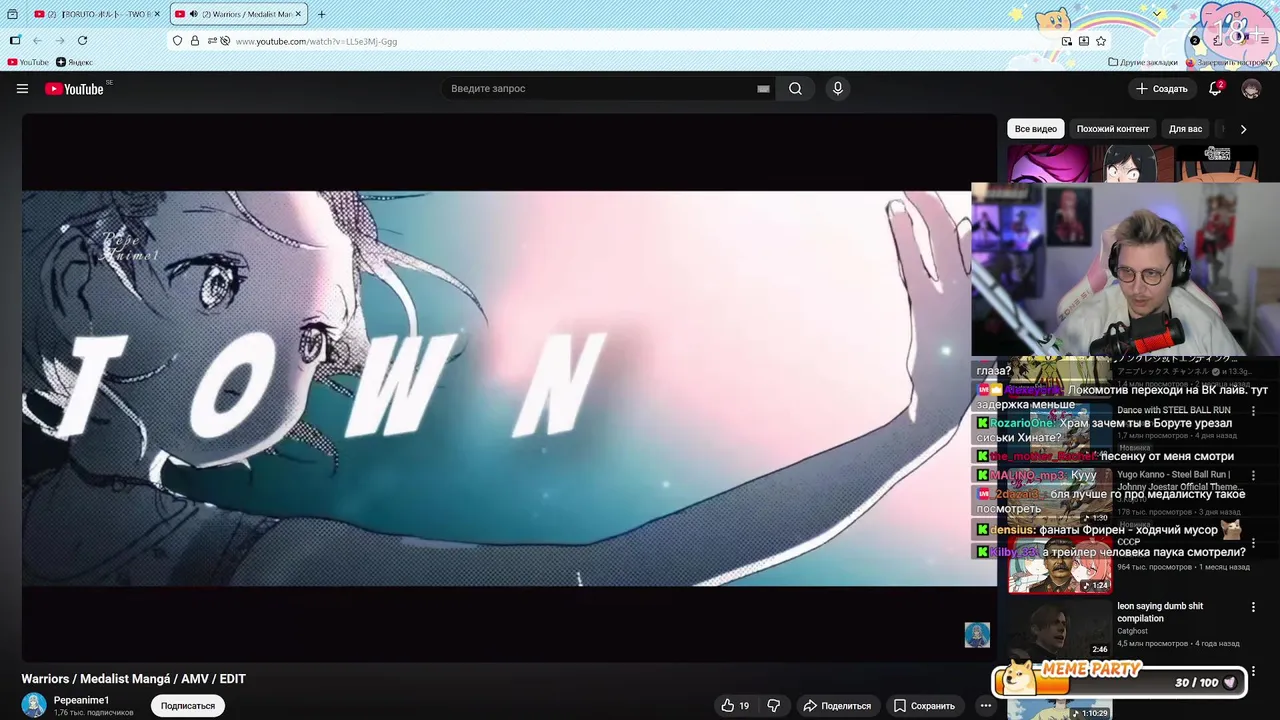The image size is (1280, 720).
Task: Open the YouTube hamburger guide menu
Action: pos(22,89)
